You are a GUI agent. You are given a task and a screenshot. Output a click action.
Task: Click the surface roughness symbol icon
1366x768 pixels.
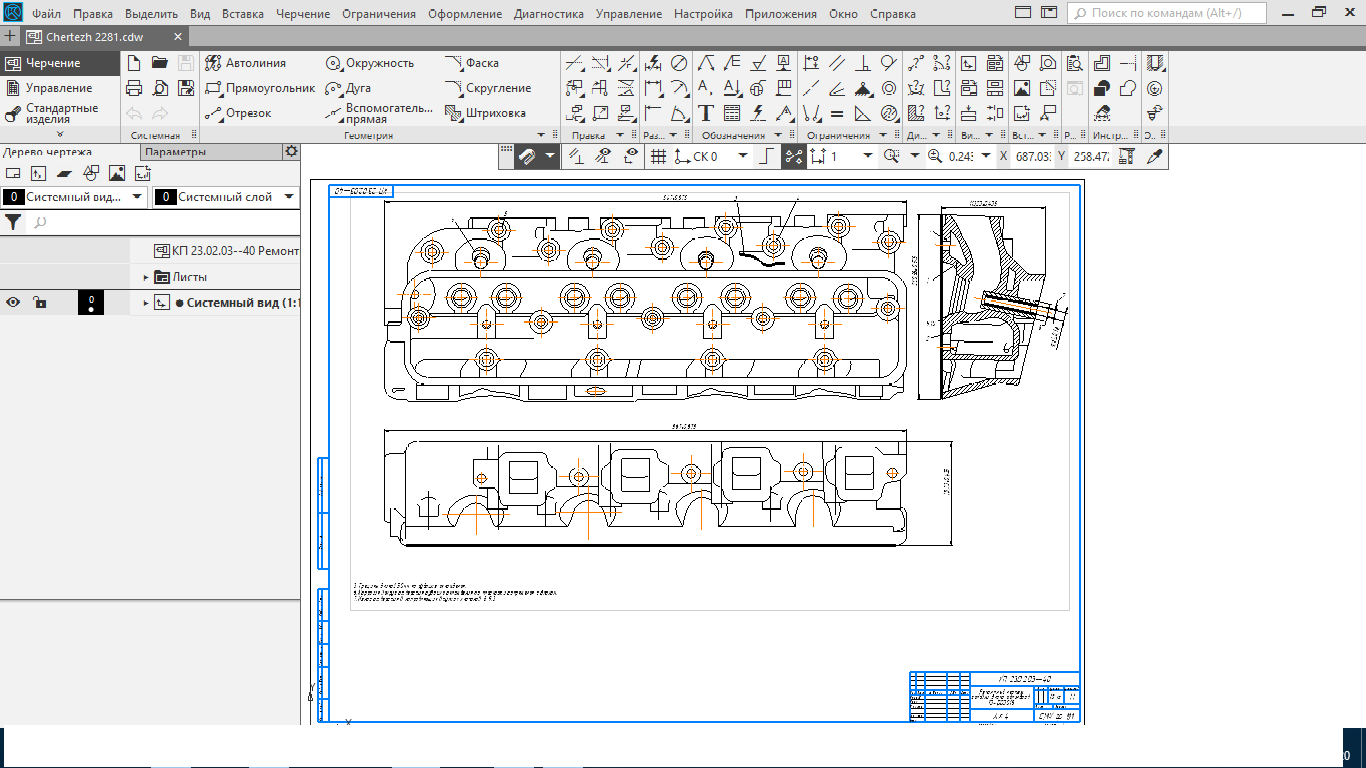758,63
